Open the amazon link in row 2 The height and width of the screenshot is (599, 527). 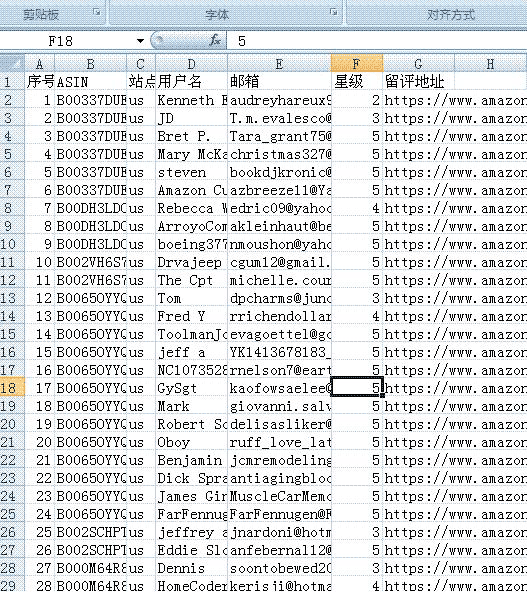(x=455, y=100)
